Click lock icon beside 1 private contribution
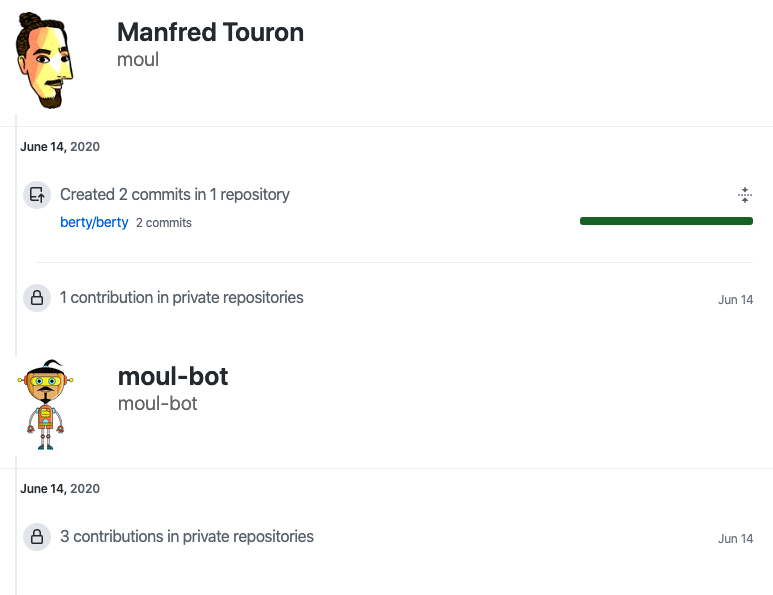The image size is (773, 595). pos(37,298)
